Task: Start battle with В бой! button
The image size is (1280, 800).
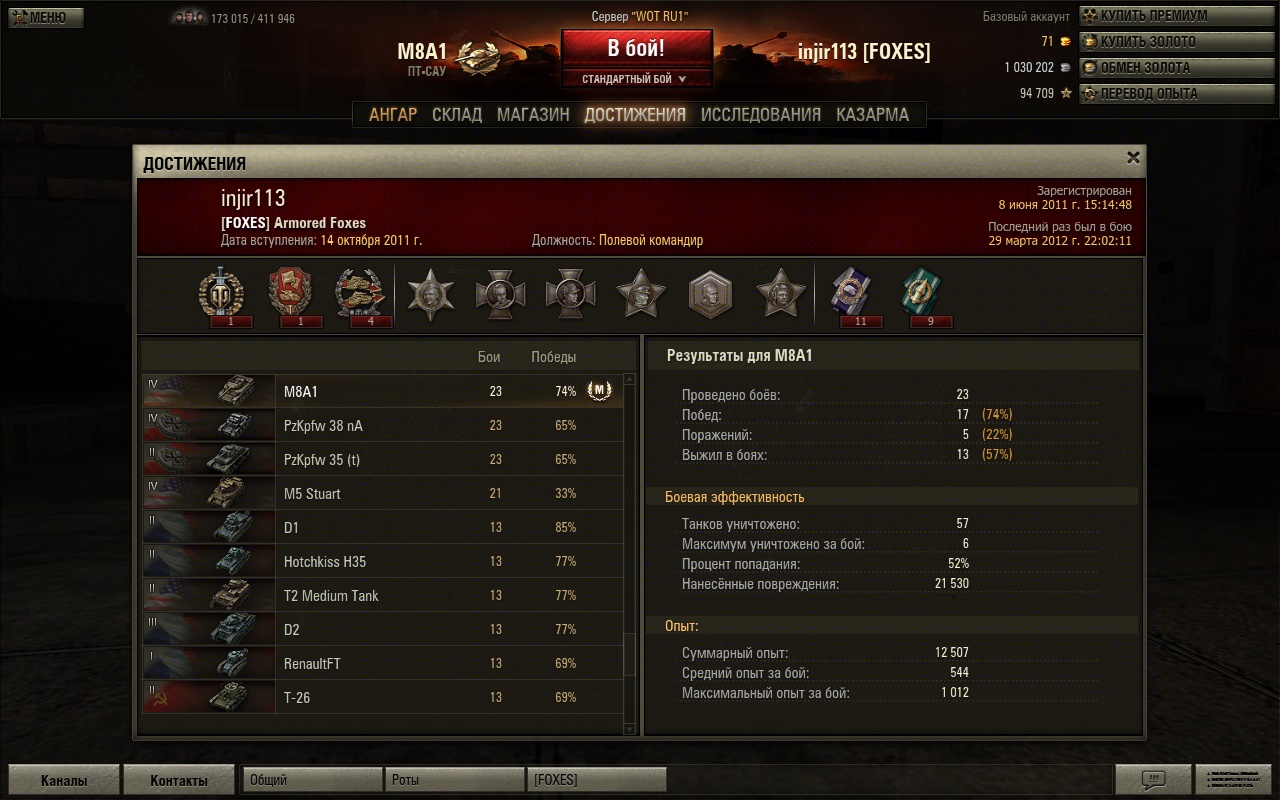Action: [x=636, y=48]
